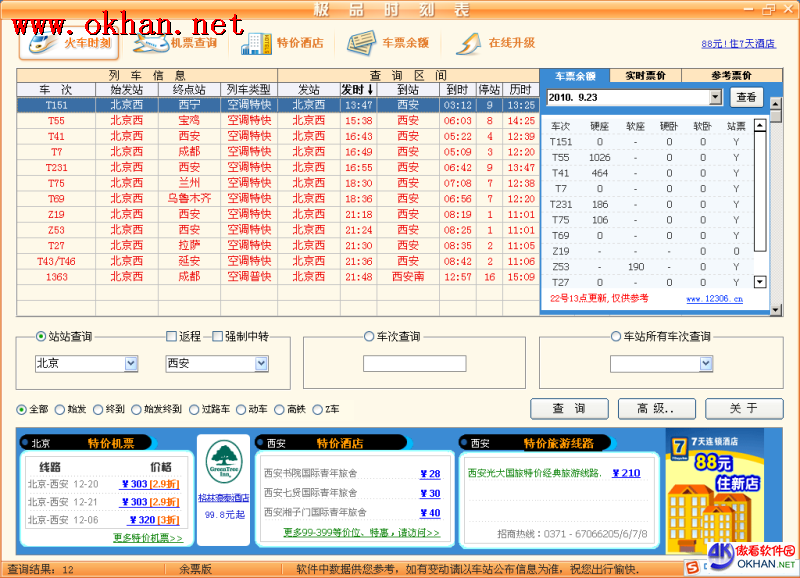Expand the 北京 departure station dropdown
The image size is (800, 578).
[x=131, y=363]
